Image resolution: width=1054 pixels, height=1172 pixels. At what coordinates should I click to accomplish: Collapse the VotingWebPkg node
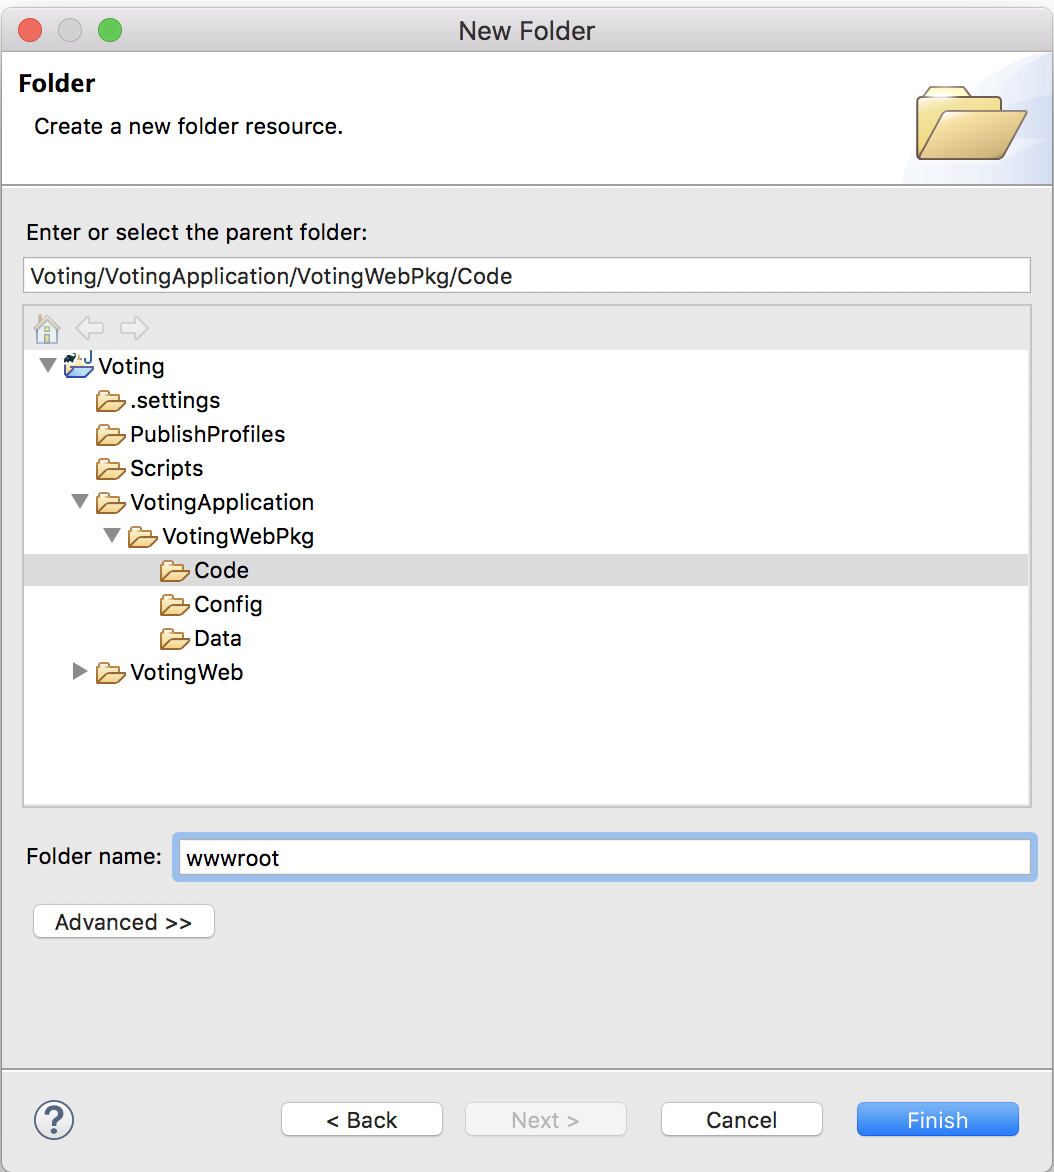coord(112,536)
